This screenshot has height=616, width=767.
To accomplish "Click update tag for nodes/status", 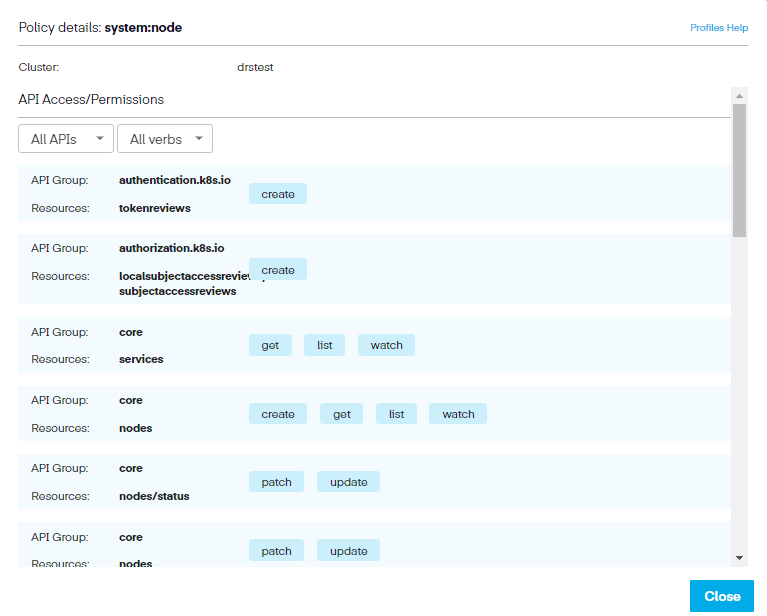I will [348, 482].
